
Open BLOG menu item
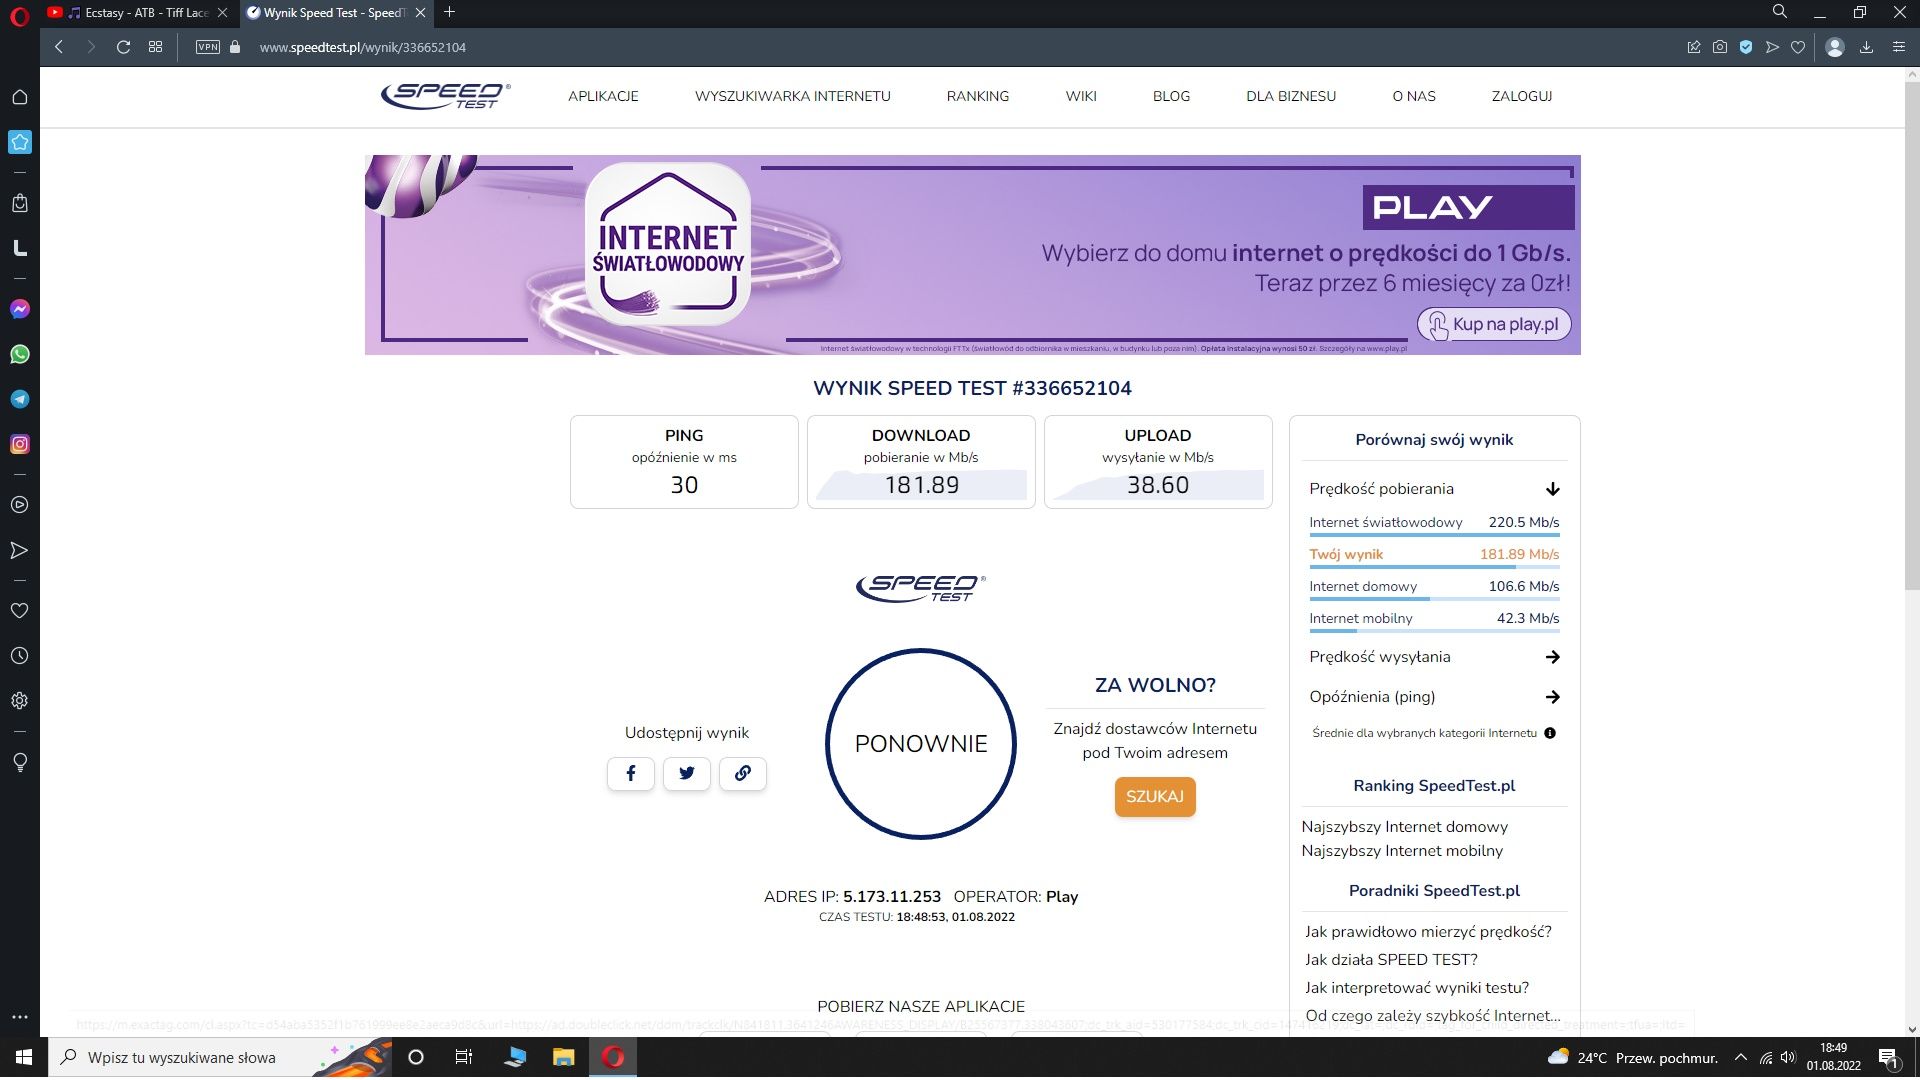(x=1171, y=96)
